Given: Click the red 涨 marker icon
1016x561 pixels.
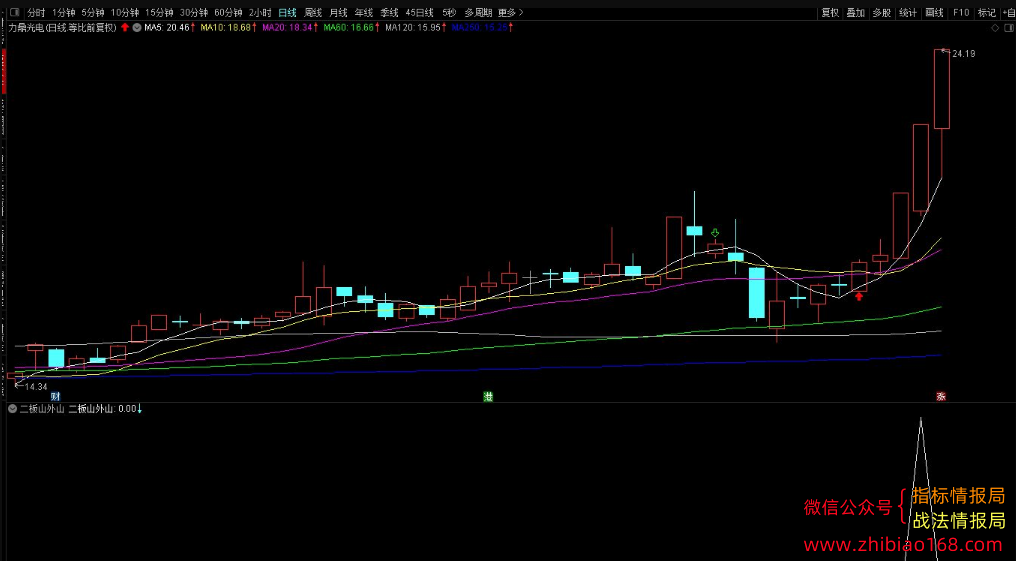Looking at the screenshot, I should (941, 396).
